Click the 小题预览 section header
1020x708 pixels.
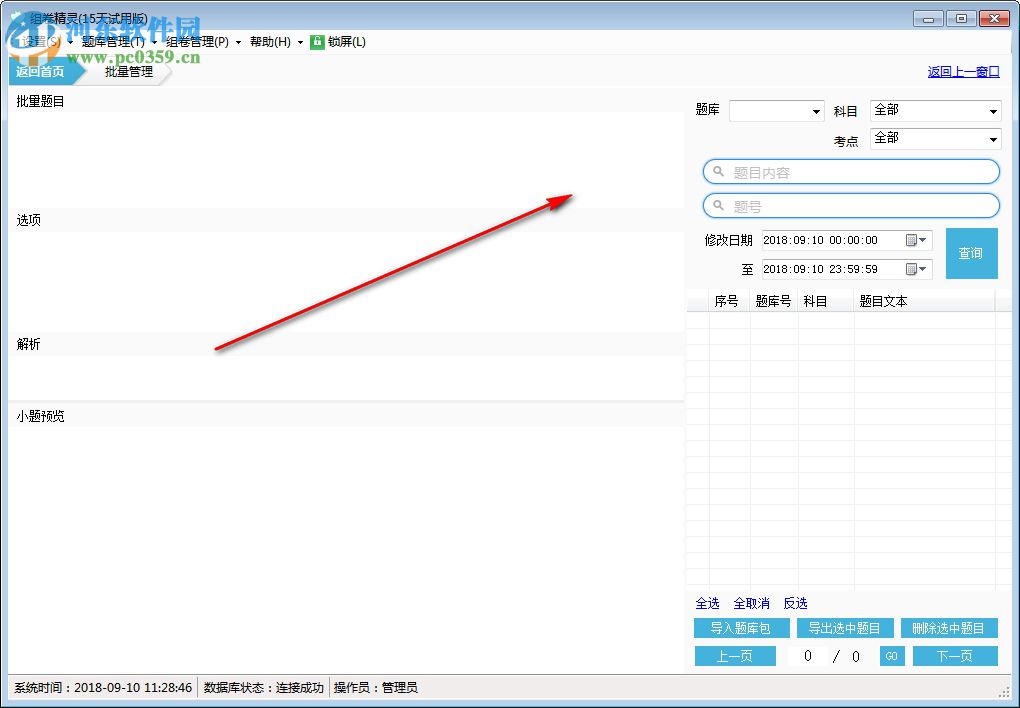tap(40, 416)
